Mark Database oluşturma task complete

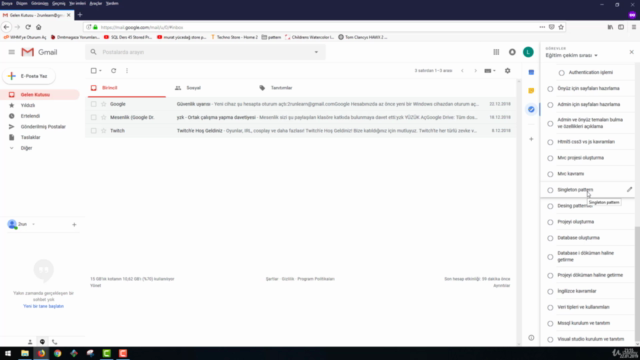pos(550,238)
